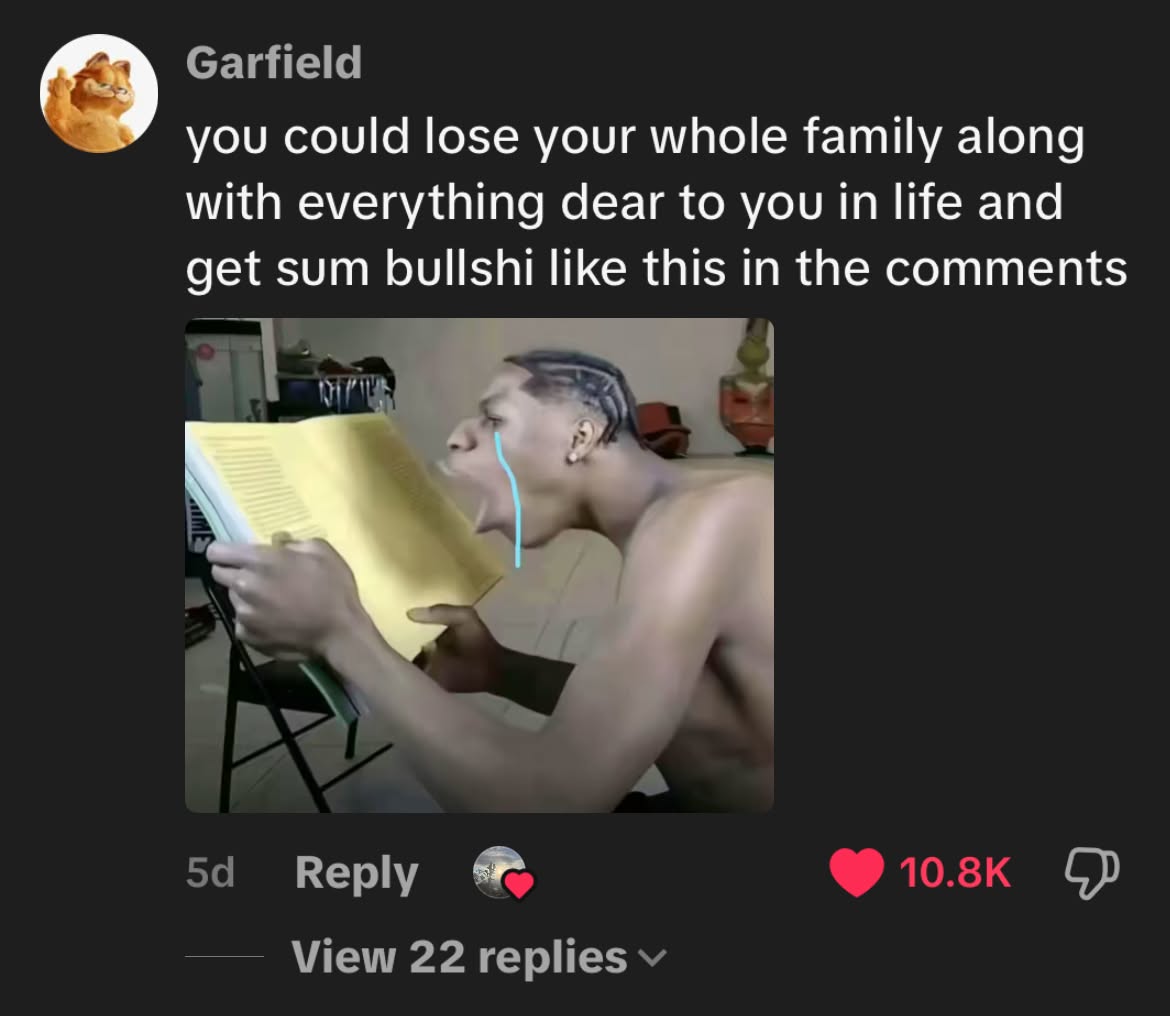Open the Garfield username link
The image size is (1170, 1016).
tap(274, 62)
